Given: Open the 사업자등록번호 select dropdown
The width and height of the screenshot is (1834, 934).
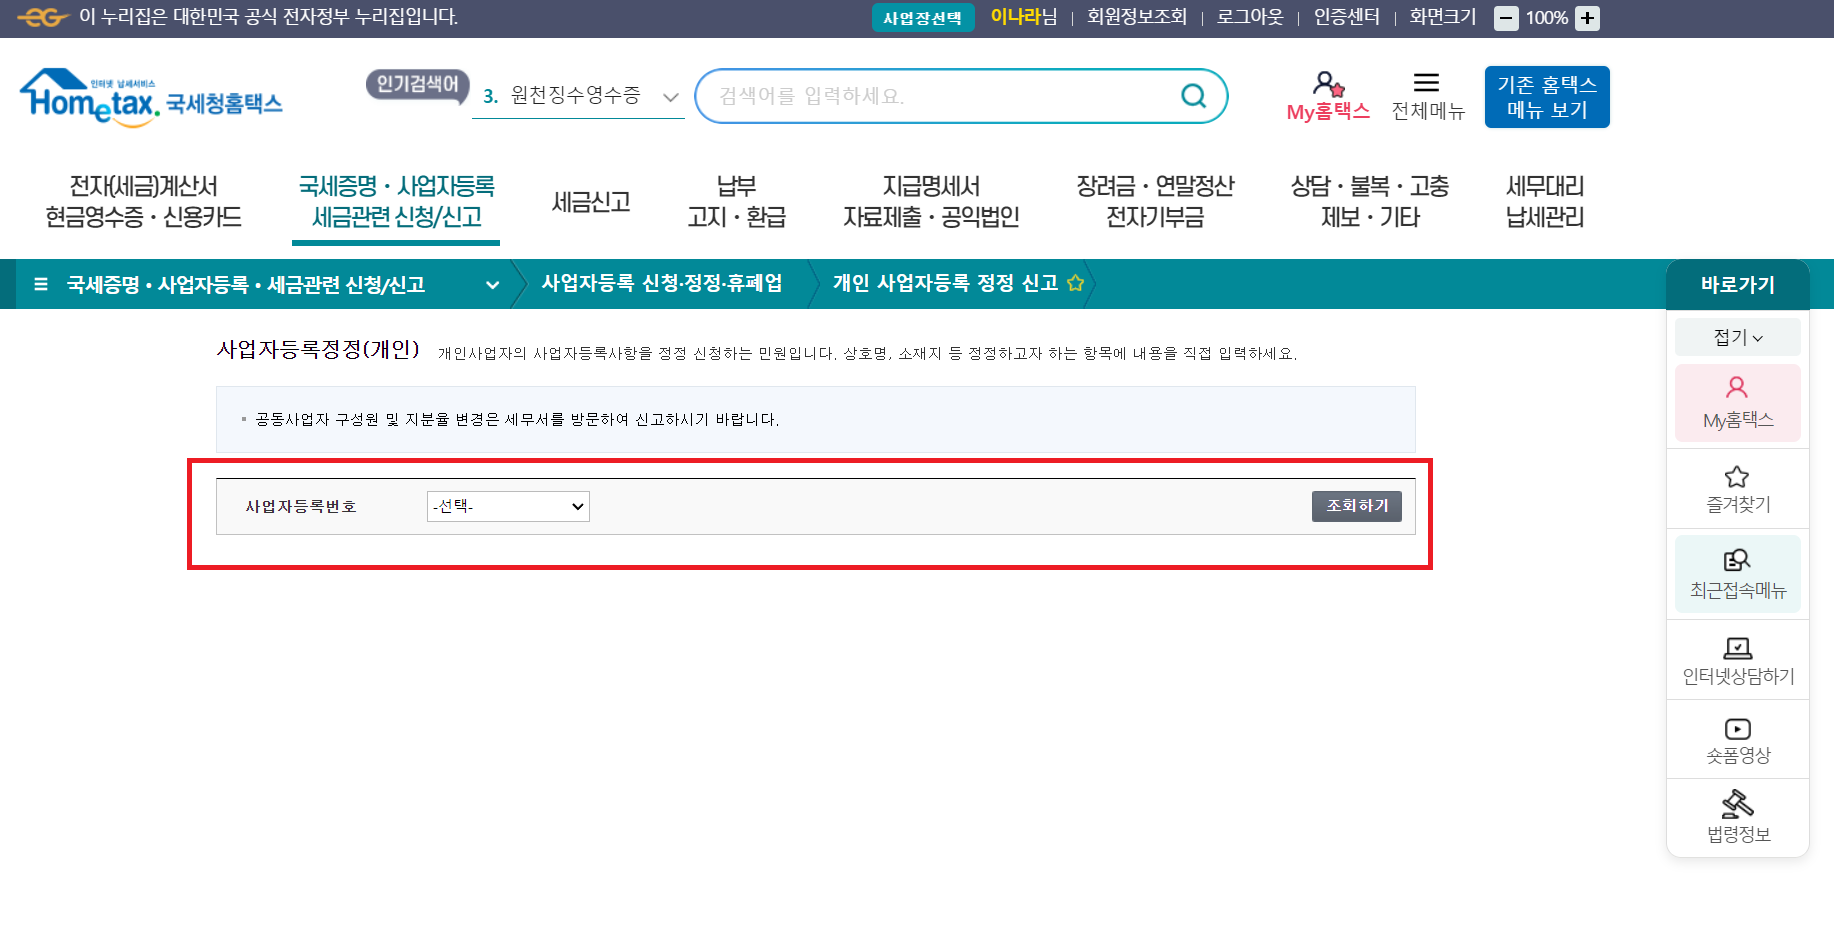Looking at the screenshot, I should tap(508, 506).
